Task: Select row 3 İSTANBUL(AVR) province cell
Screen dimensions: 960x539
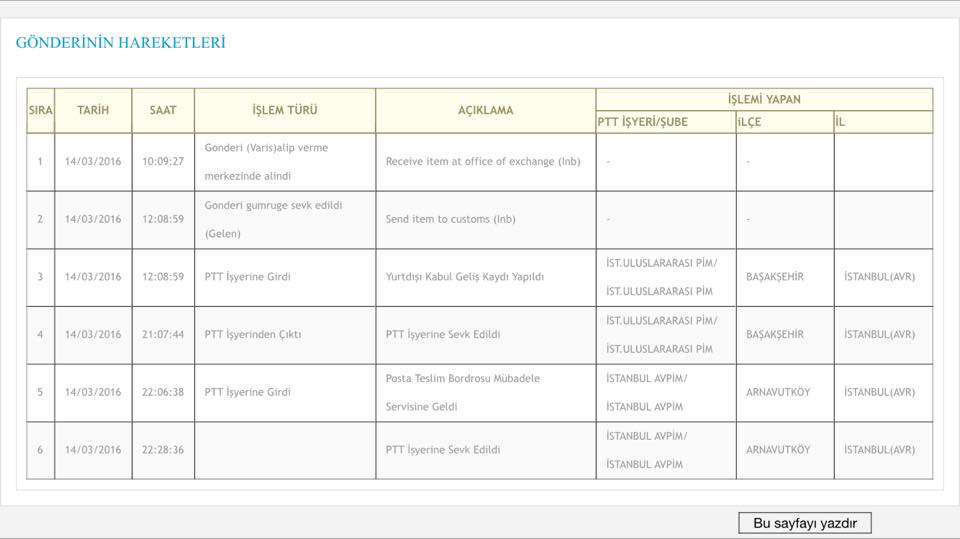Action: [883, 277]
